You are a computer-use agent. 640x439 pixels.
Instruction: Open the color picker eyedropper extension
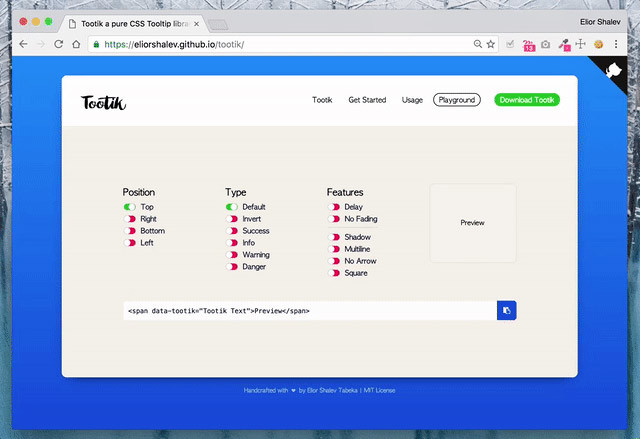coord(564,45)
